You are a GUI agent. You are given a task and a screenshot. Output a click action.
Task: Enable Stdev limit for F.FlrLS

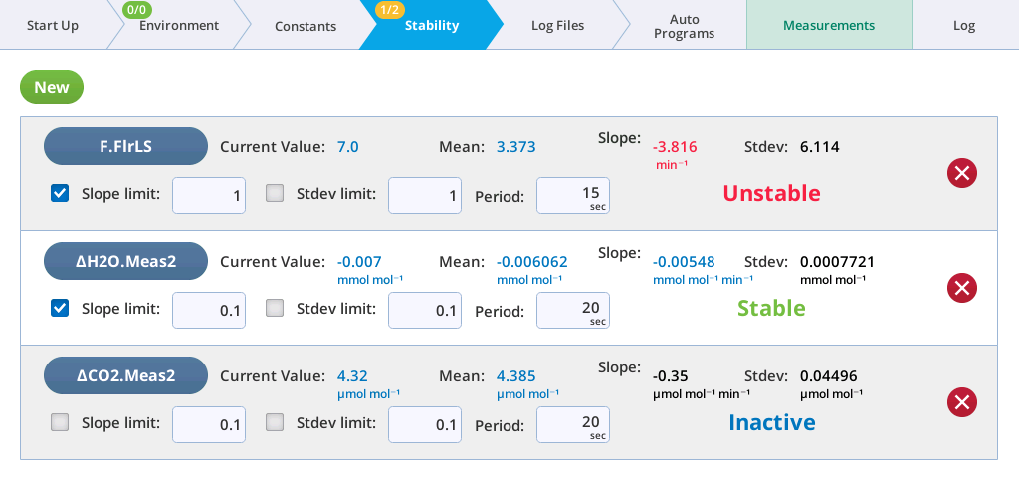tap(275, 194)
